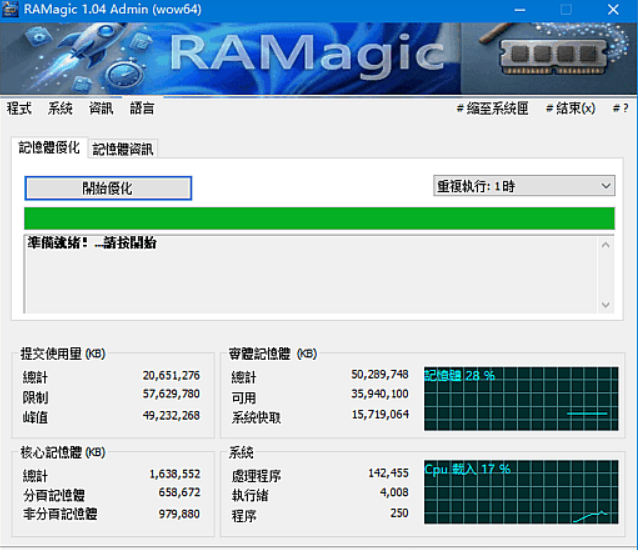Click the RAMagic app icon in title bar
Viewport: 638px width, 550px height.
click(10, 9)
